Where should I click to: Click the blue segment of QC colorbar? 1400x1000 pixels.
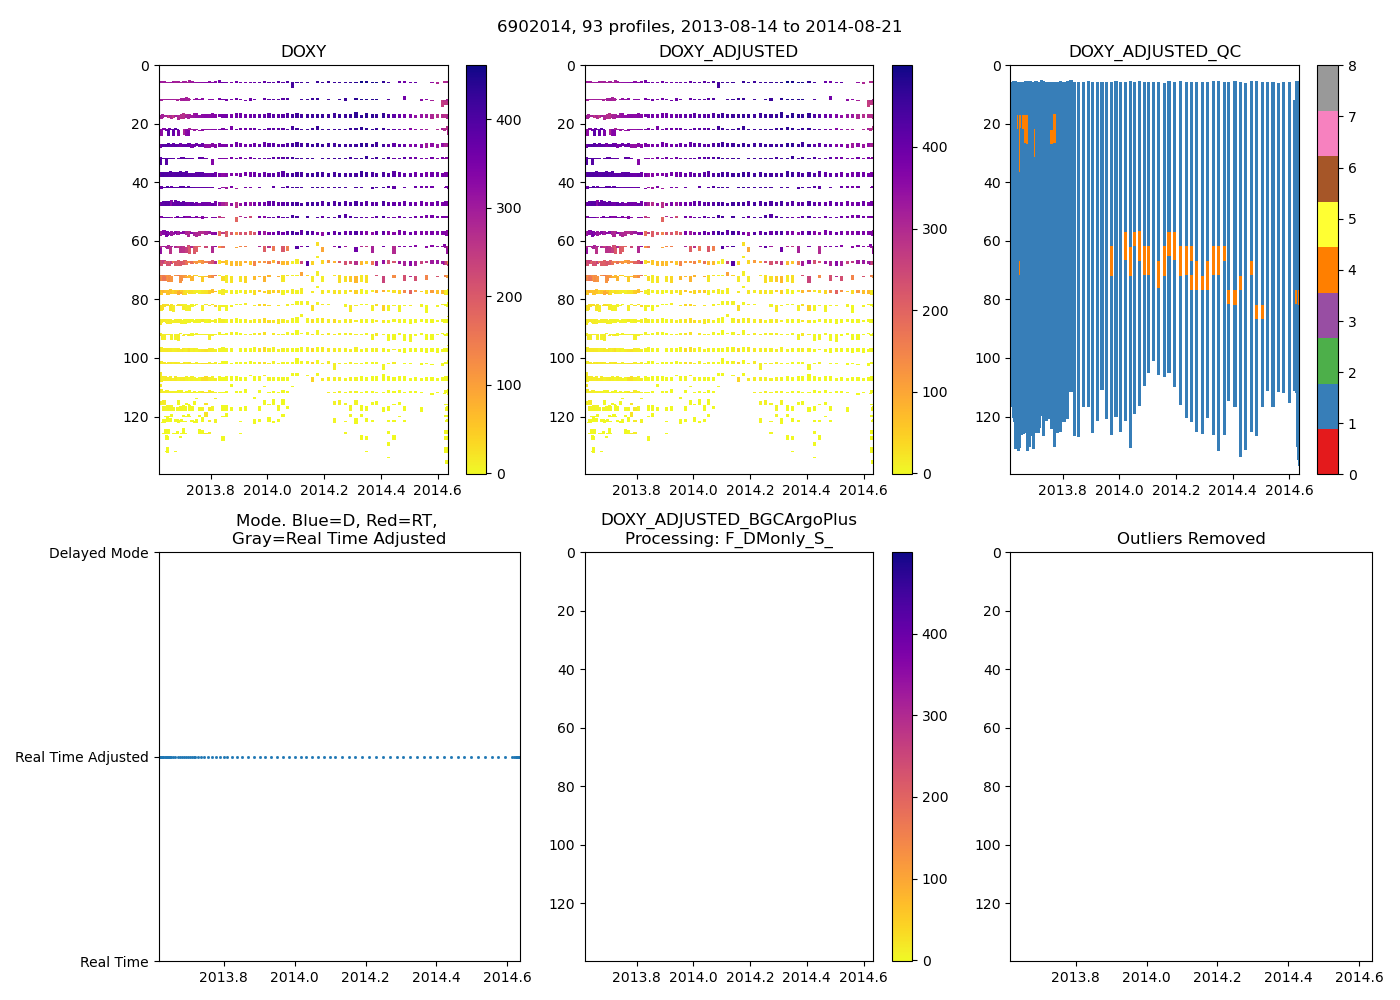pyautogui.click(x=1327, y=406)
